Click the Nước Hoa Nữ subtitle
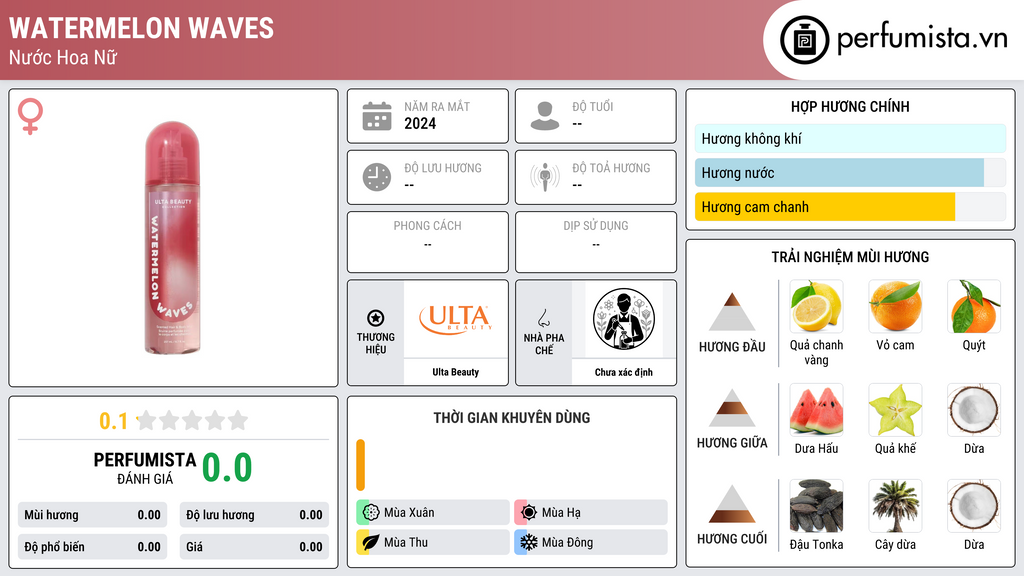The image size is (1024, 576). tap(63, 57)
